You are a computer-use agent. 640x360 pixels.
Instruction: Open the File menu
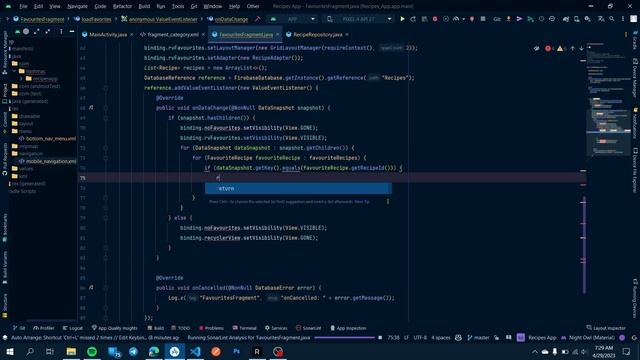(x=23, y=6)
